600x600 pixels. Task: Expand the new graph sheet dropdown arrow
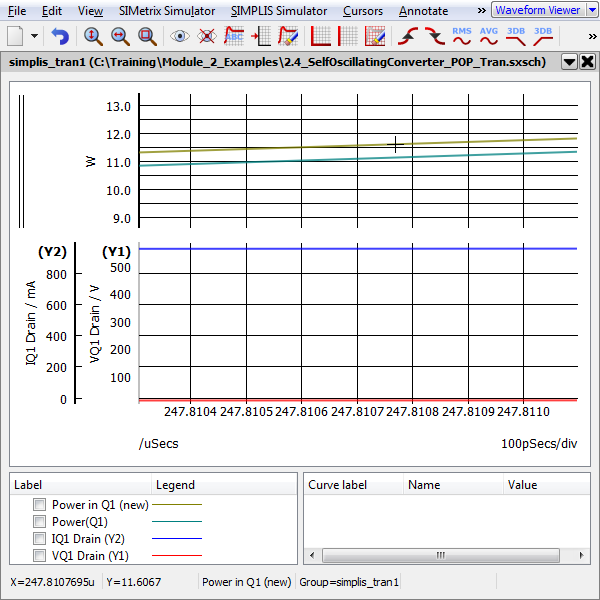35,36
